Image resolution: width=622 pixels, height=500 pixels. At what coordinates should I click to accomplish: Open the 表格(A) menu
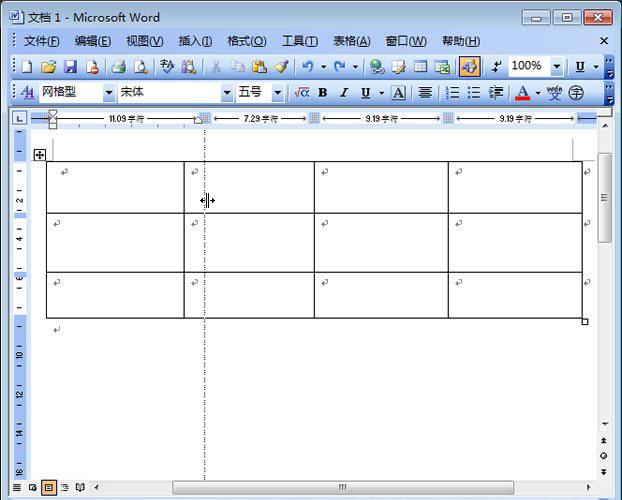pyautogui.click(x=351, y=41)
